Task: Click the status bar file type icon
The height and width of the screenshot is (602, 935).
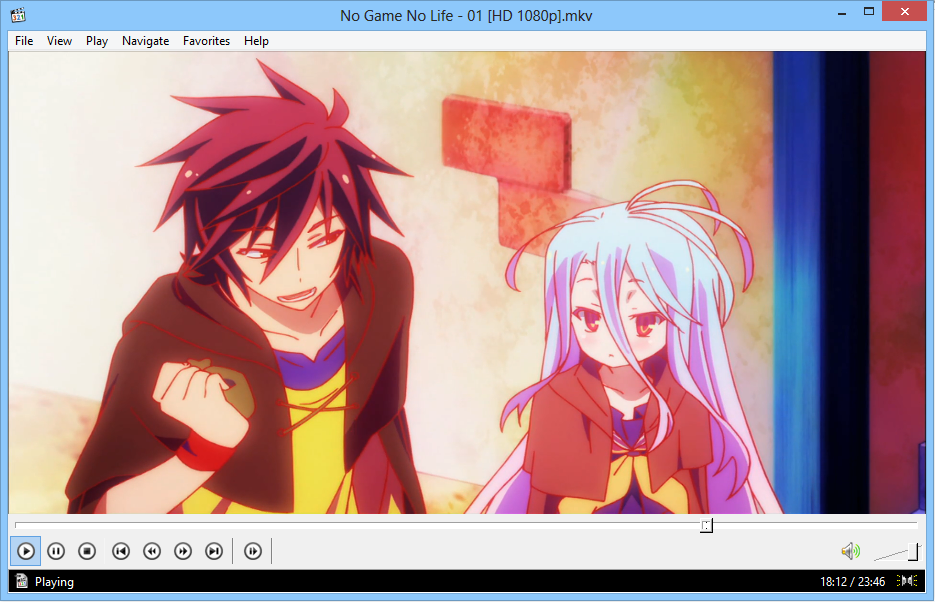Action: click(21, 581)
